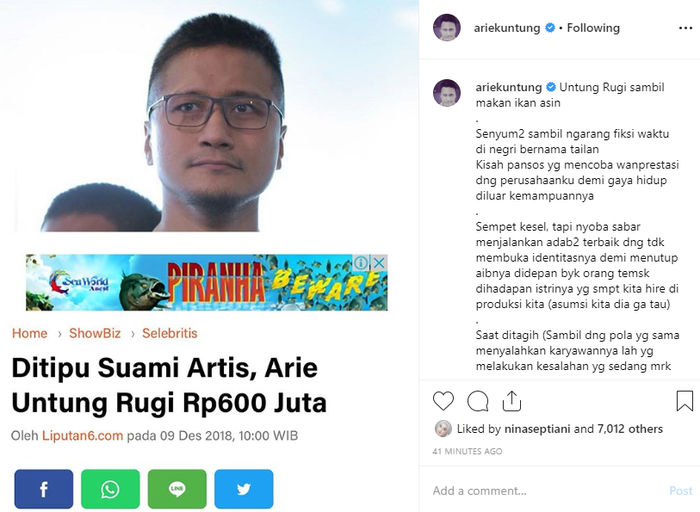Viewport: 700px width, 512px height.
Task: Share article via LINE button
Action: pyautogui.click(x=177, y=489)
